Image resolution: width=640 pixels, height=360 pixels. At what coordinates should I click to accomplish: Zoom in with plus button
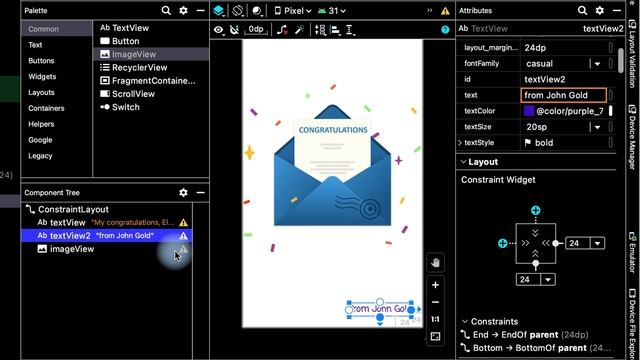pyautogui.click(x=436, y=285)
